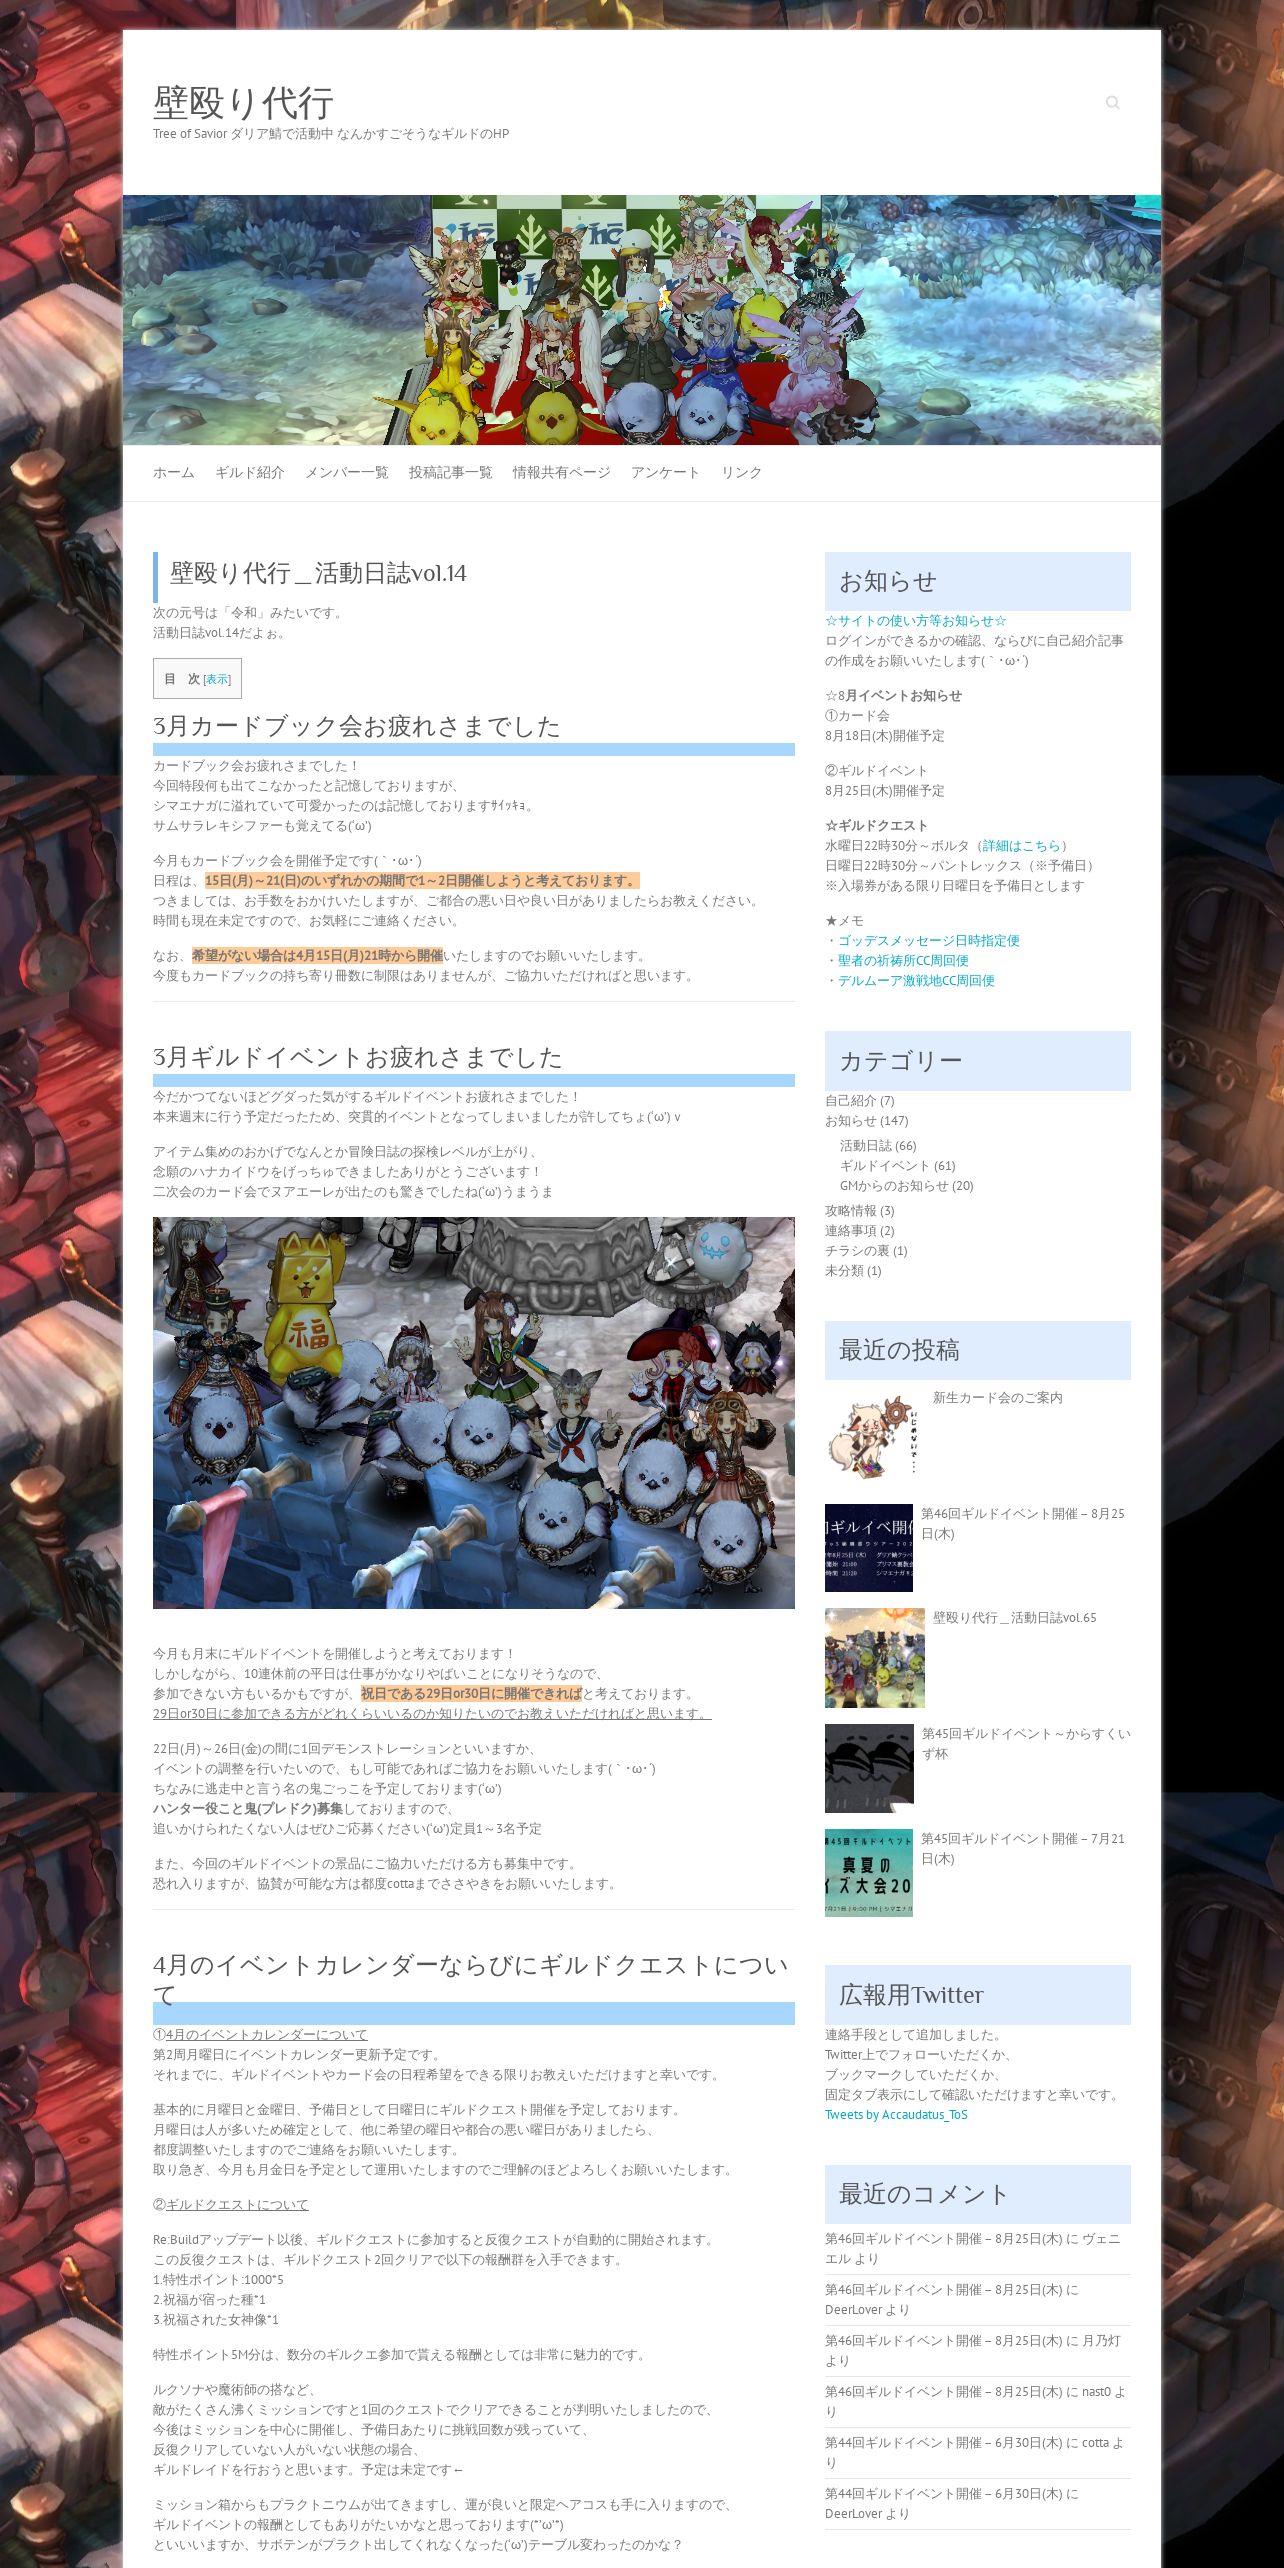Open the リンク menu item
1284x2568 pixels.
(742, 472)
